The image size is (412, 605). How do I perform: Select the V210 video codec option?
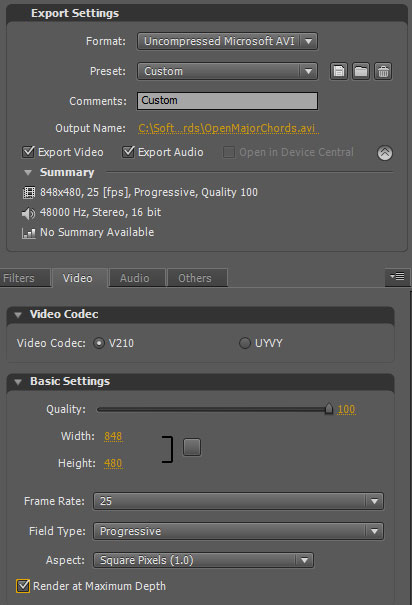tap(99, 343)
